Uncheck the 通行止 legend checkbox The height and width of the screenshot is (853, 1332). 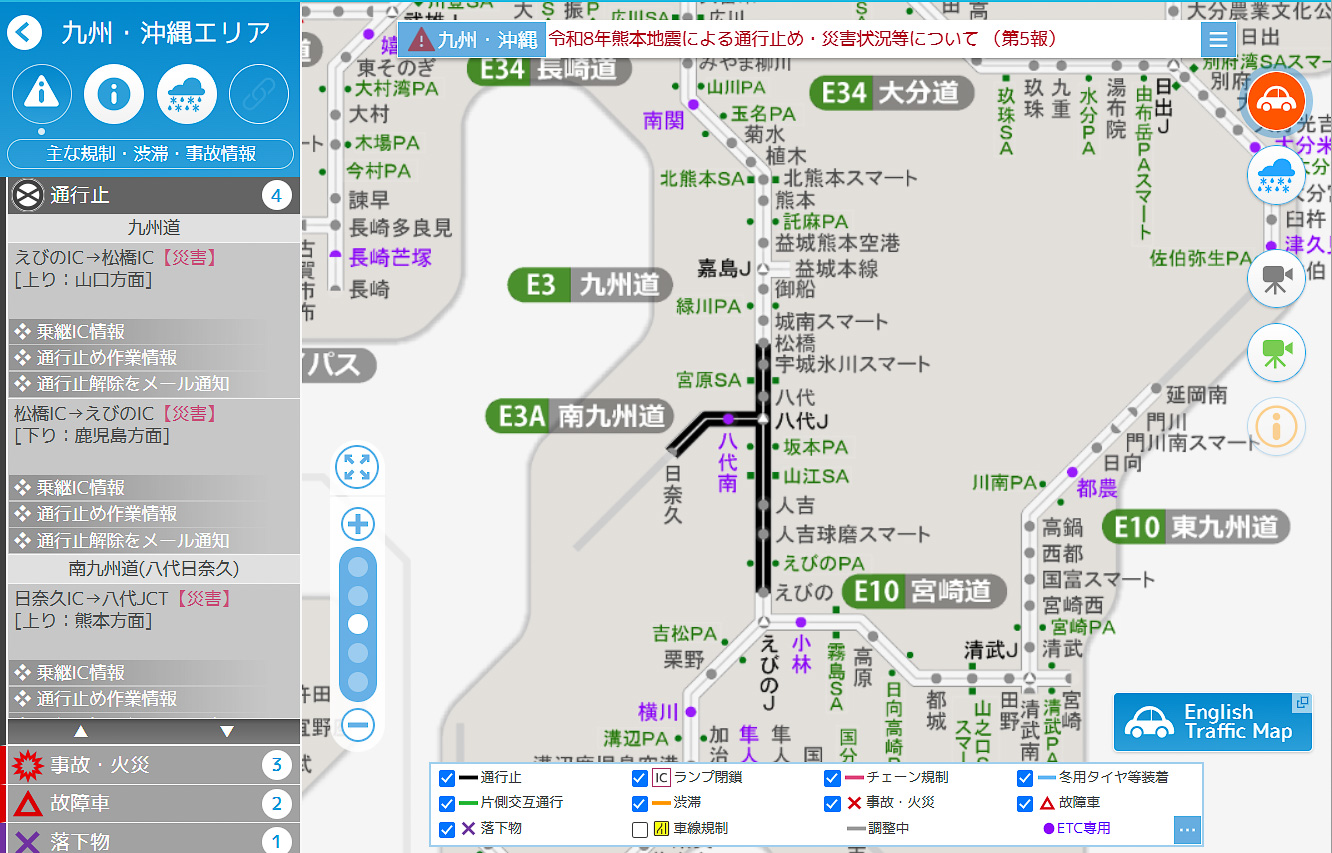447,778
